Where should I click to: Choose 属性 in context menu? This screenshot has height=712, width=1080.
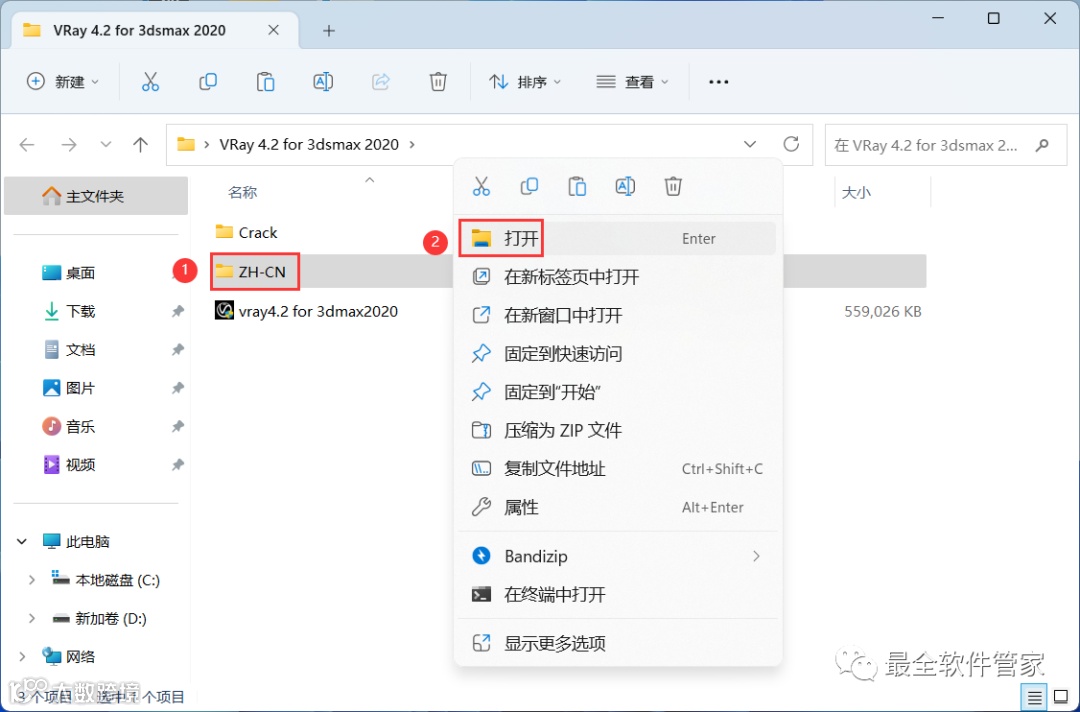618,507
